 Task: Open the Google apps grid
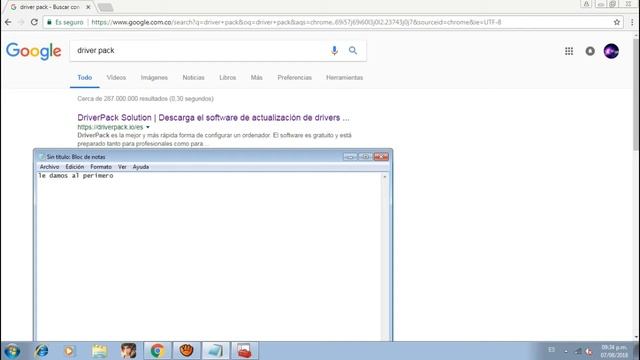[569, 51]
